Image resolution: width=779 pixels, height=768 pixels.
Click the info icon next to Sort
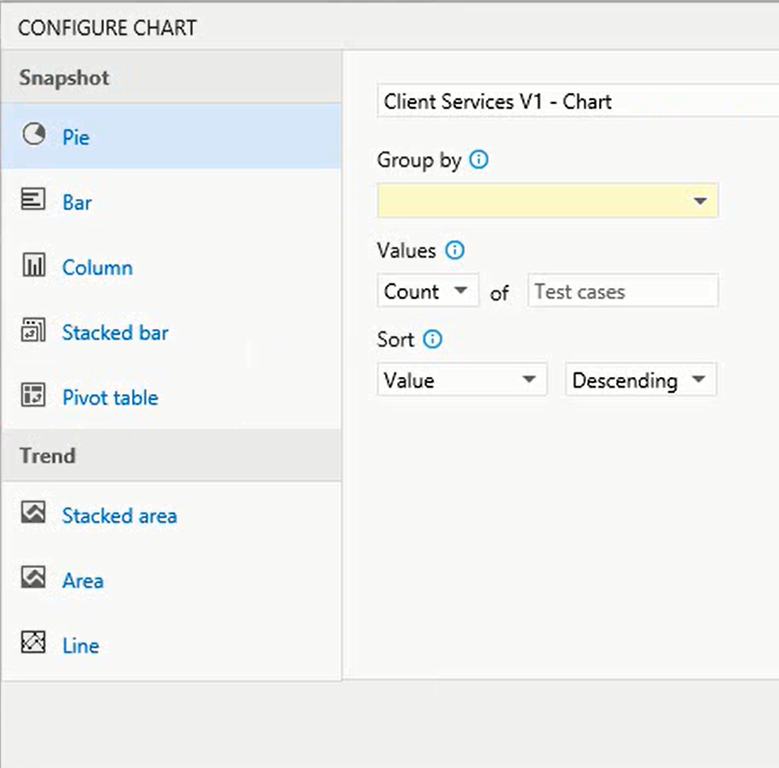(x=432, y=339)
